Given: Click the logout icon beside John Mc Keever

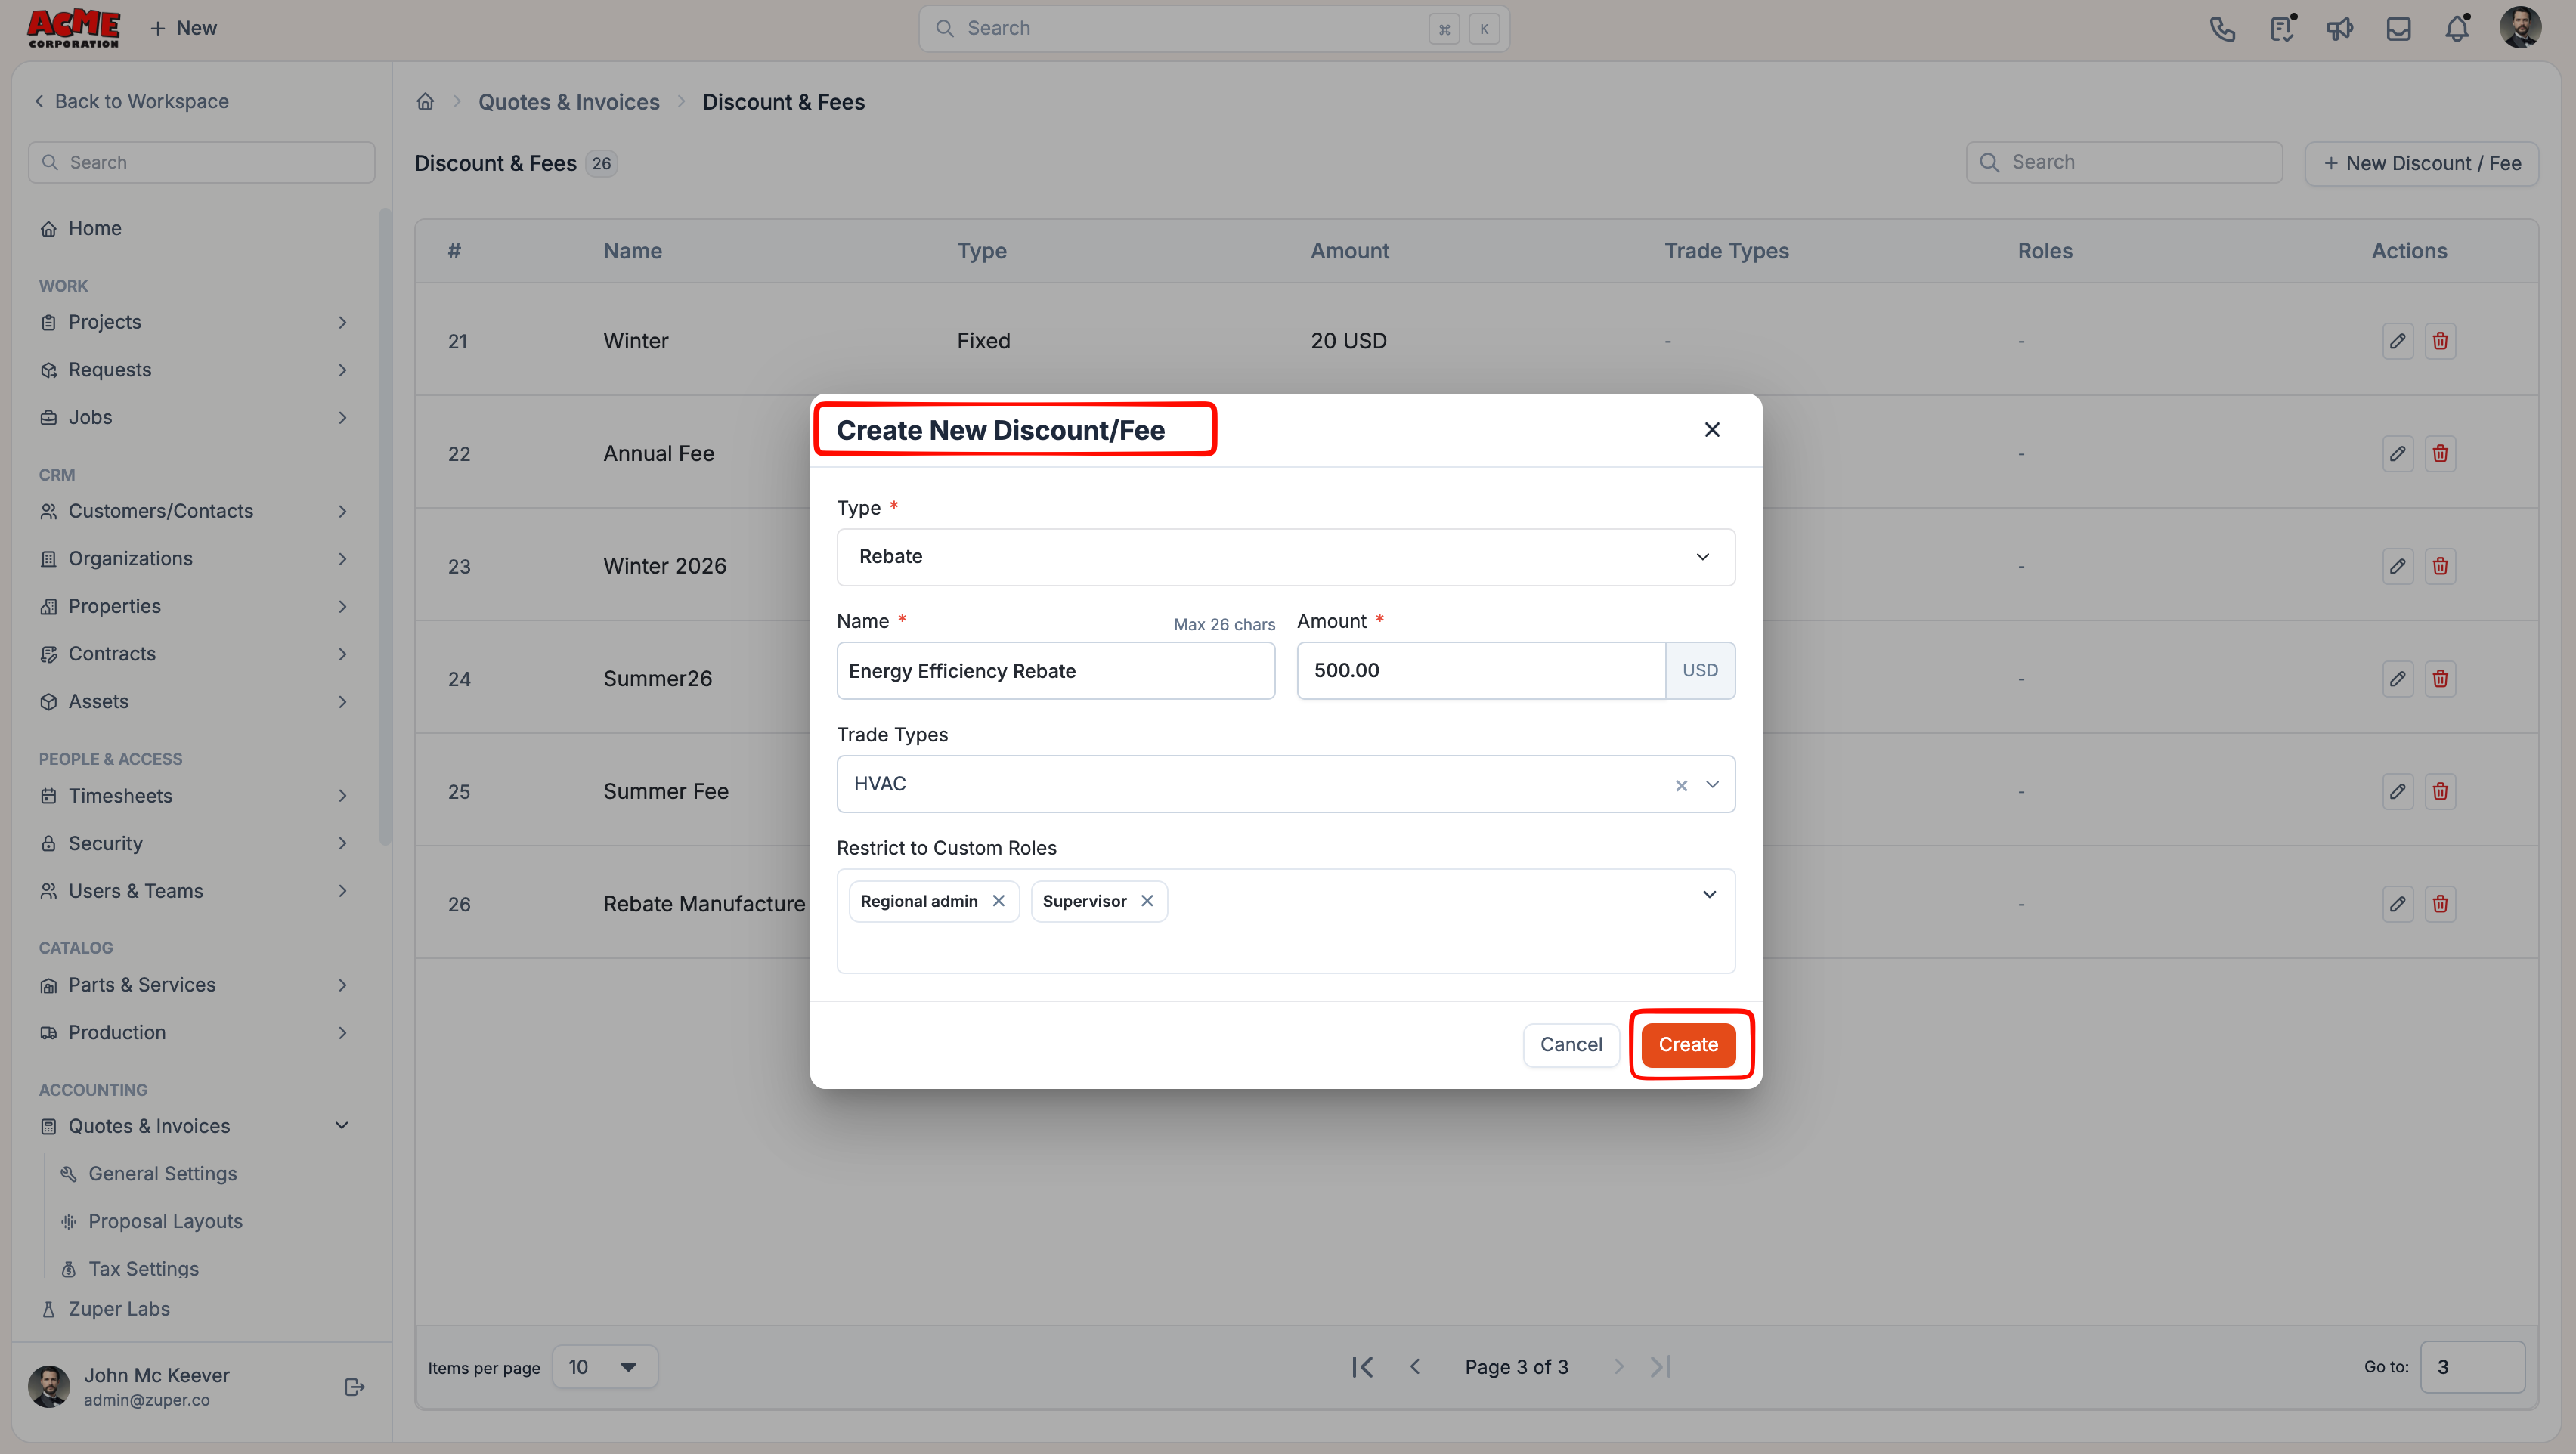Looking at the screenshot, I should (x=354, y=1387).
